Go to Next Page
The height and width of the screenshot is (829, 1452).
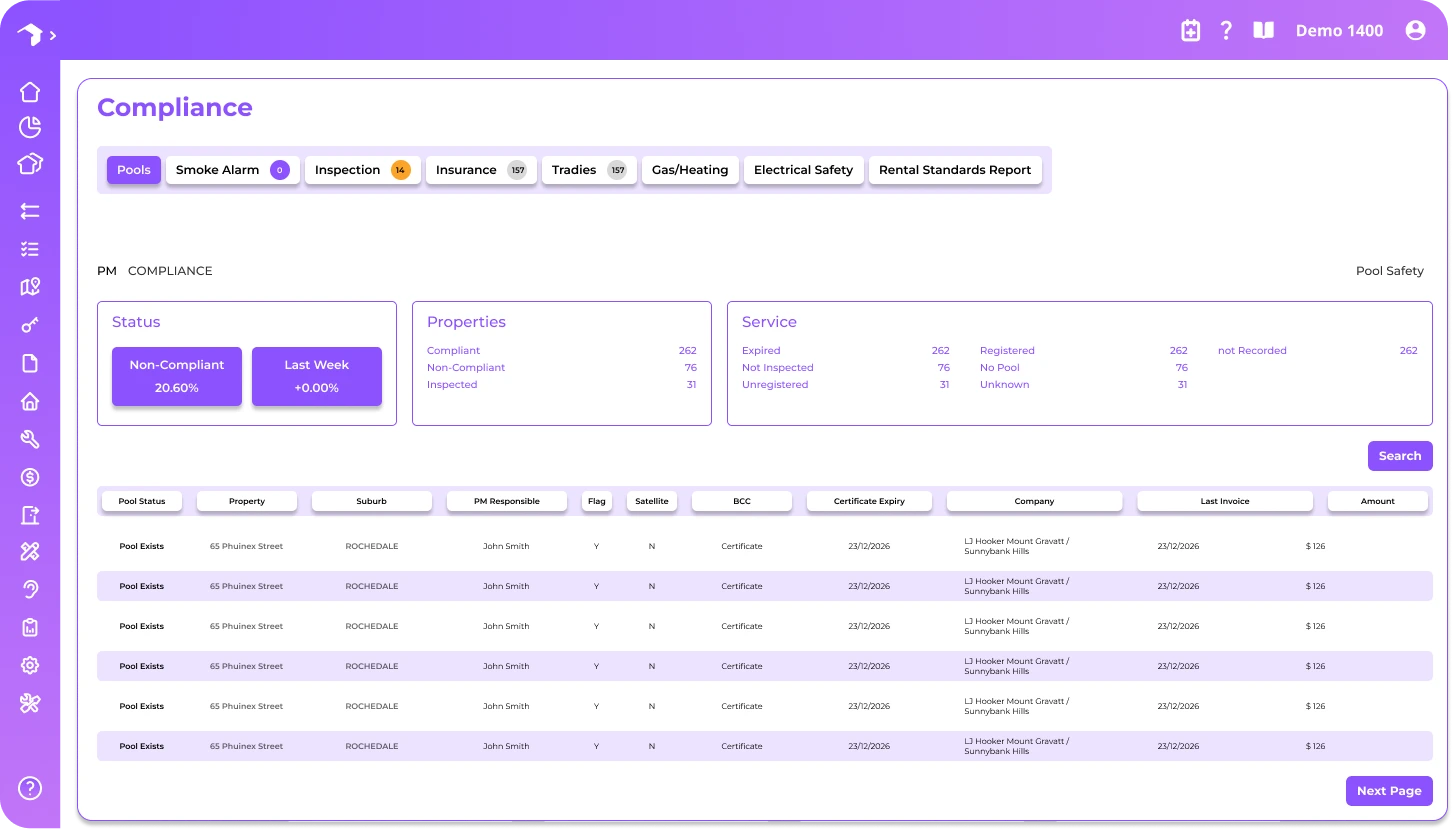(x=1388, y=791)
